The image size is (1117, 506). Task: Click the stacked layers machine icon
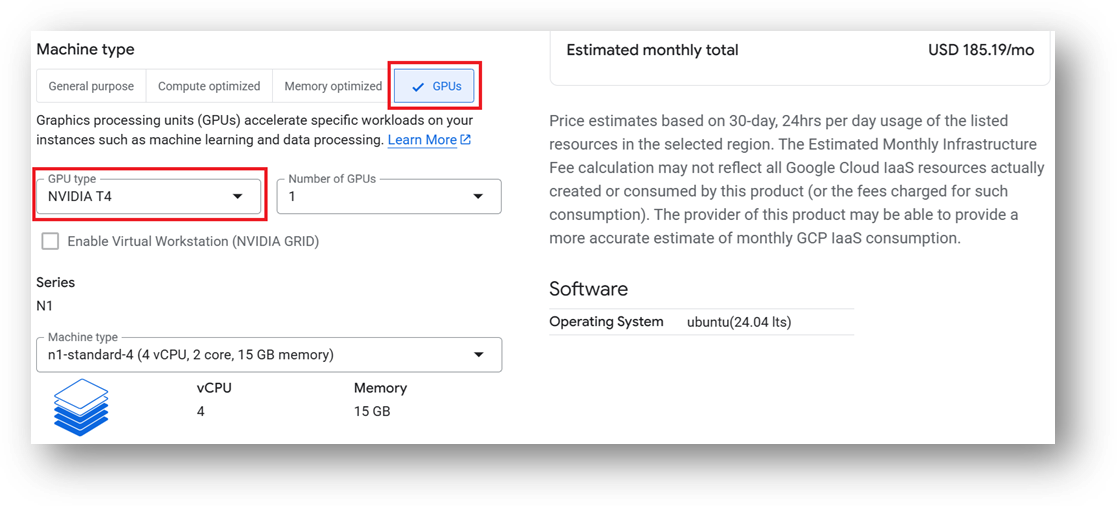tap(81, 406)
